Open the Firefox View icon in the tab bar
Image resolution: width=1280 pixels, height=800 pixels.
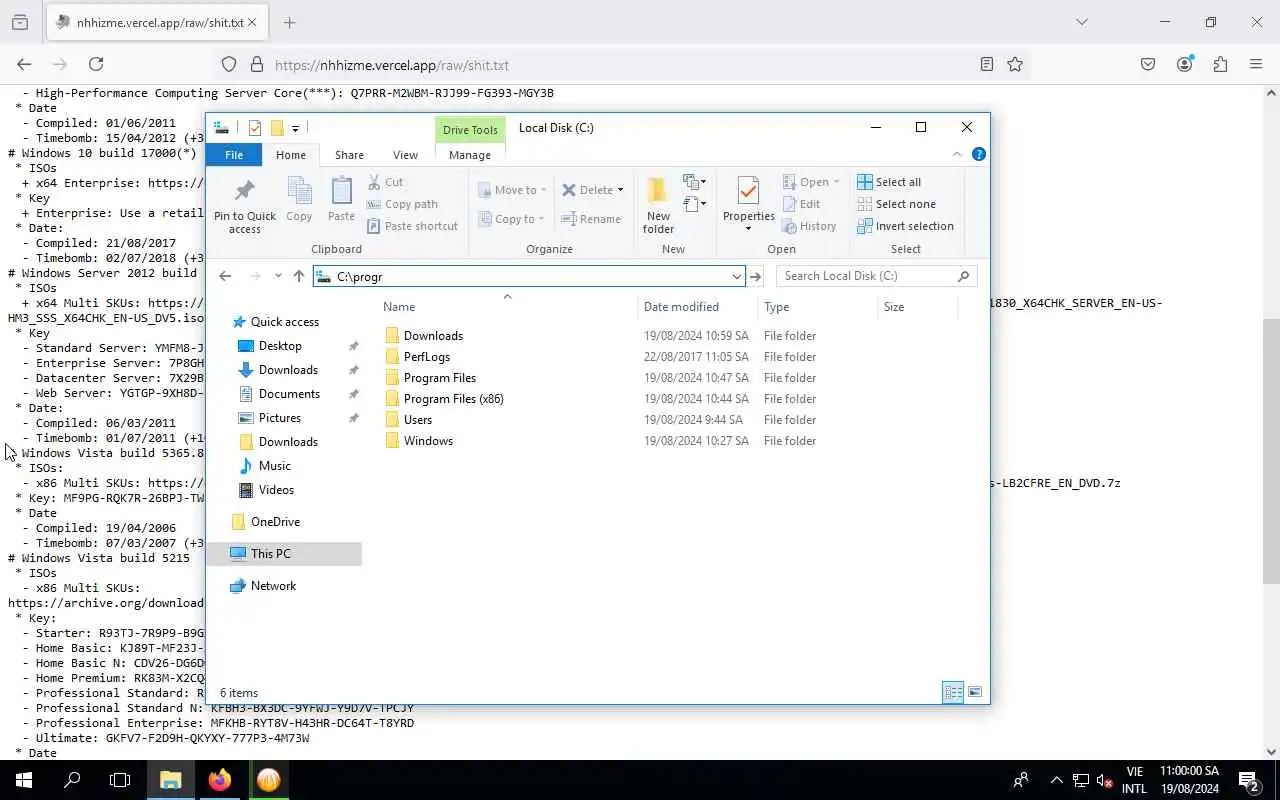[20, 22]
